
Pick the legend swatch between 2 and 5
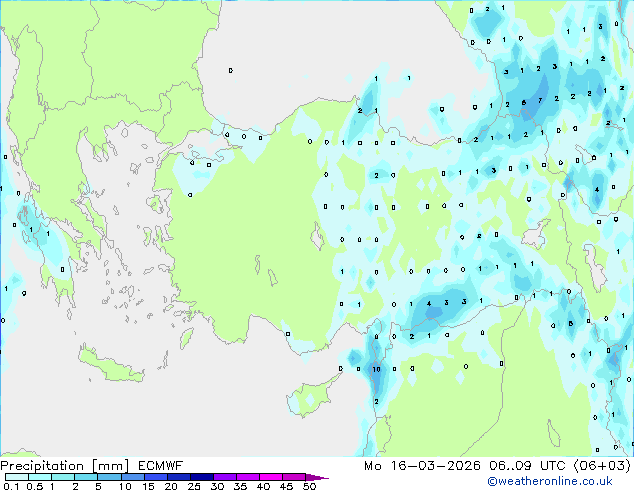click(86, 477)
